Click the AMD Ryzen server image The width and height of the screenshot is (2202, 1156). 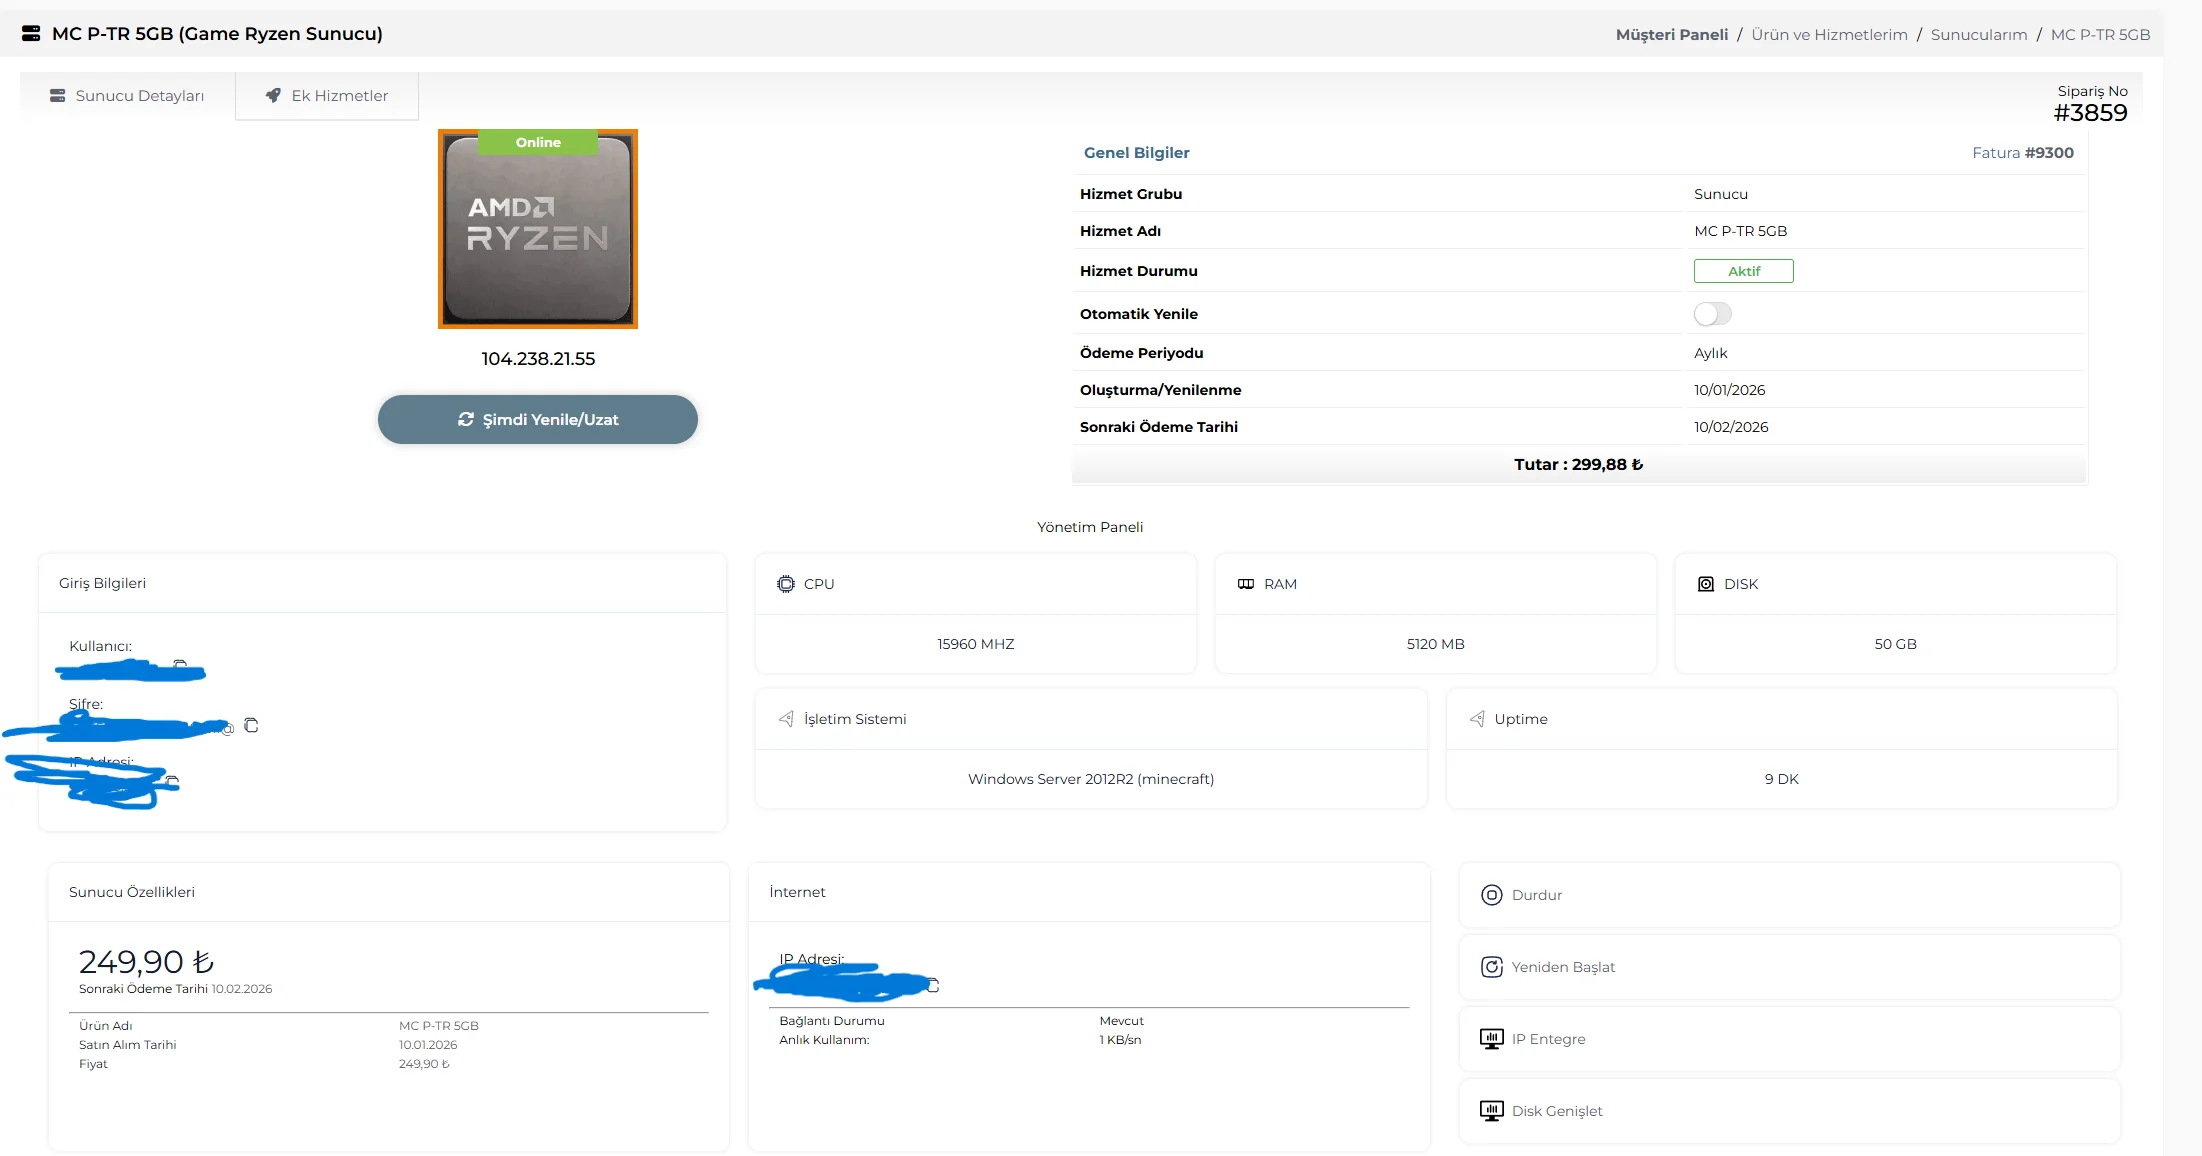pos(538,230)
